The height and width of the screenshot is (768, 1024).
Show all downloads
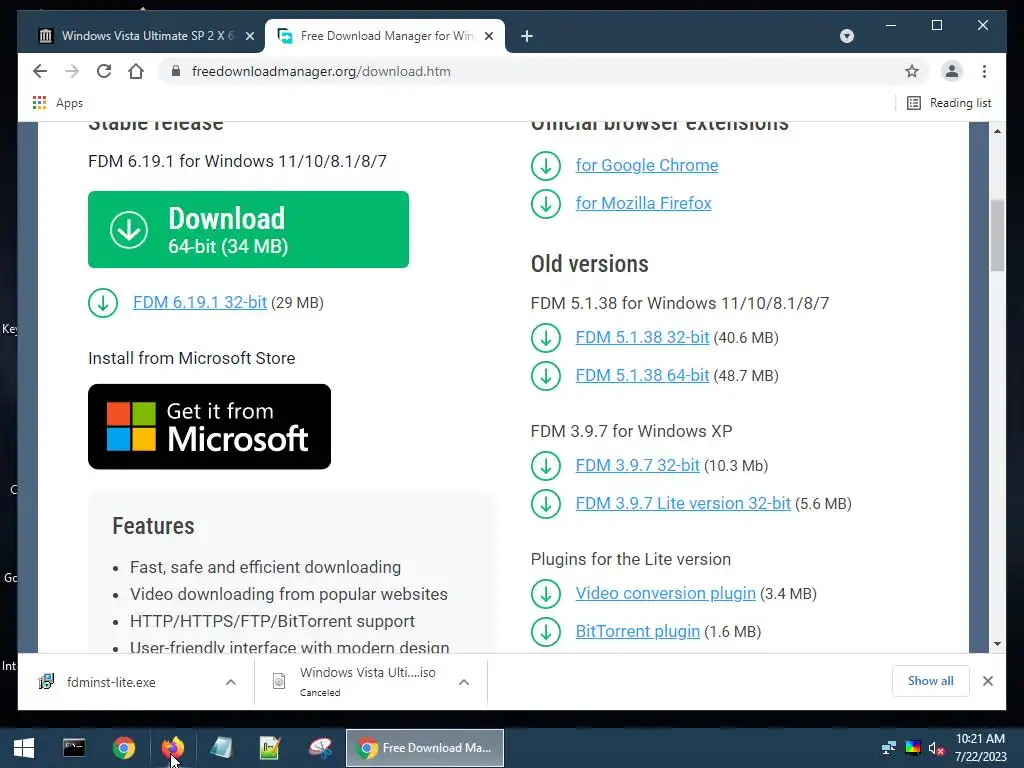pyautogui.click(x=931, y=681)
